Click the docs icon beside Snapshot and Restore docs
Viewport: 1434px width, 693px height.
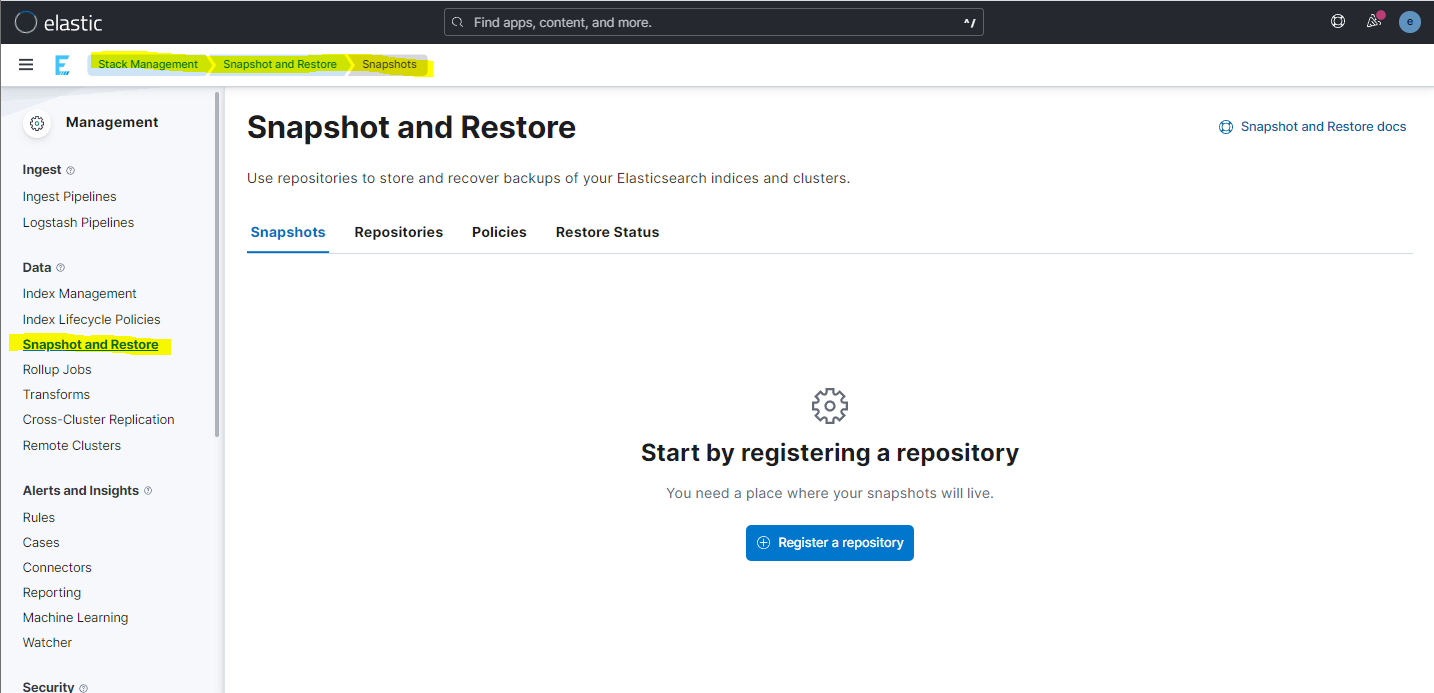(x=1226, y=127)
